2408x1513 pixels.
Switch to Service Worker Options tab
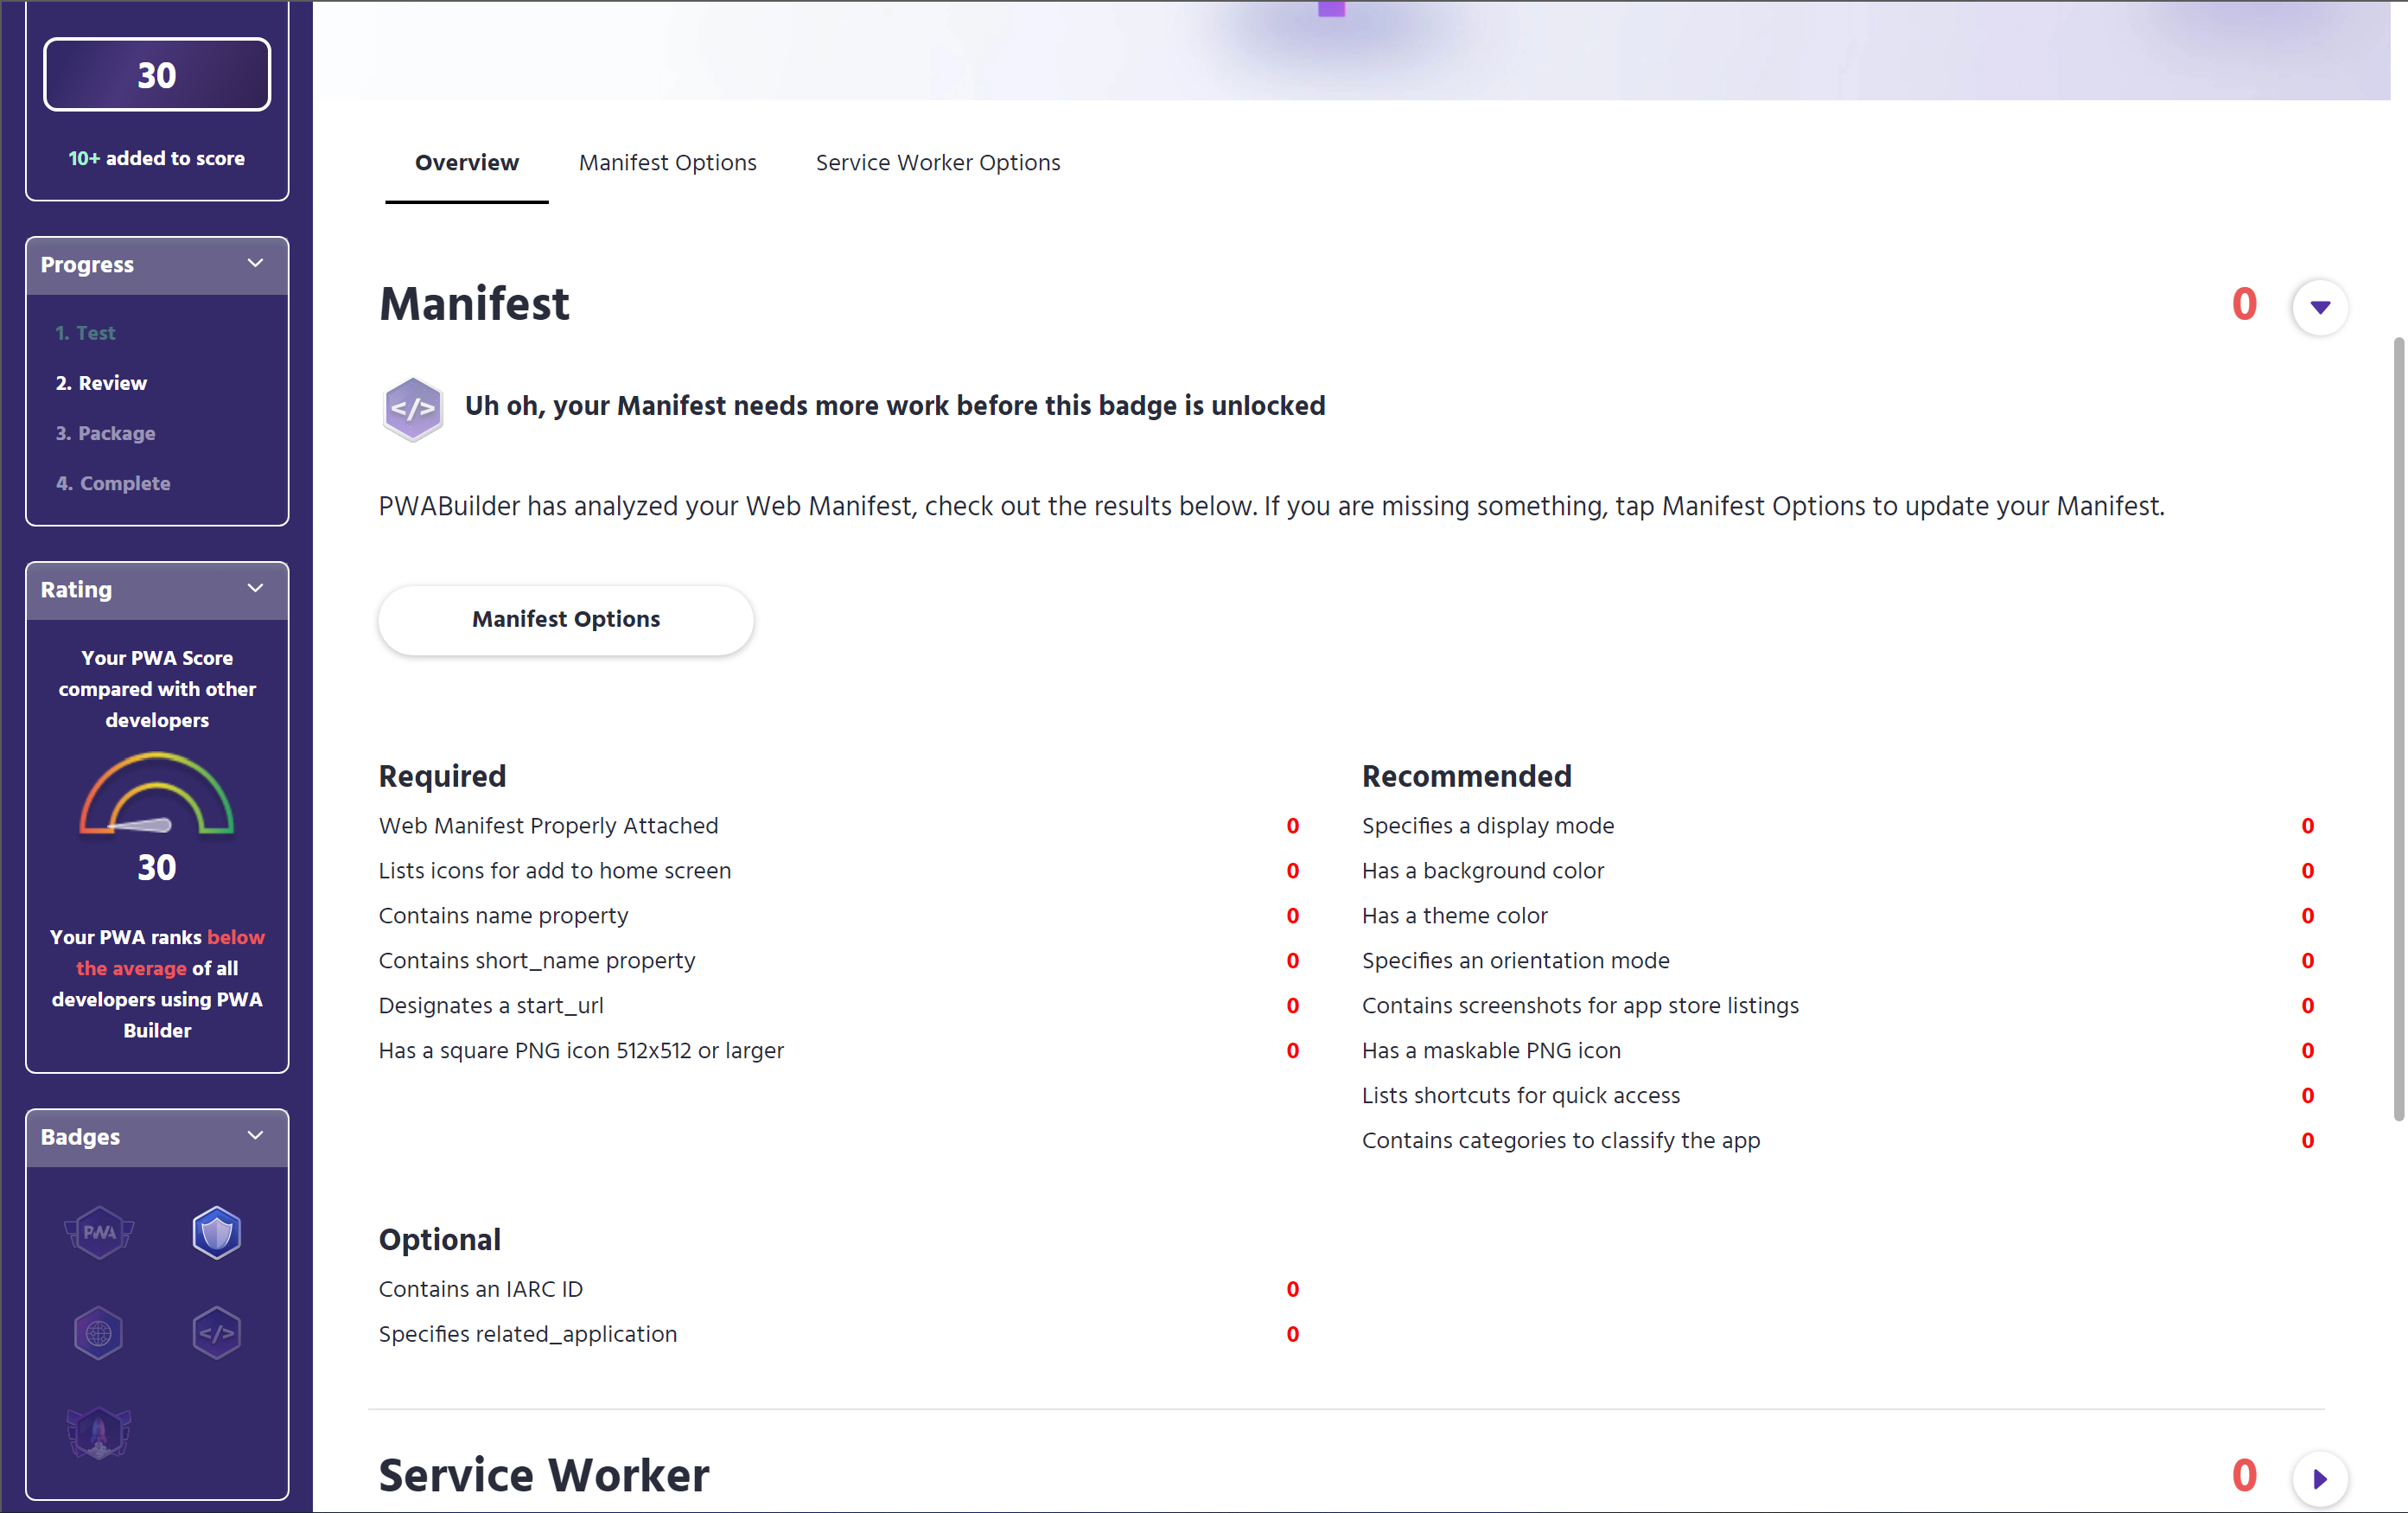coord(938,163)
